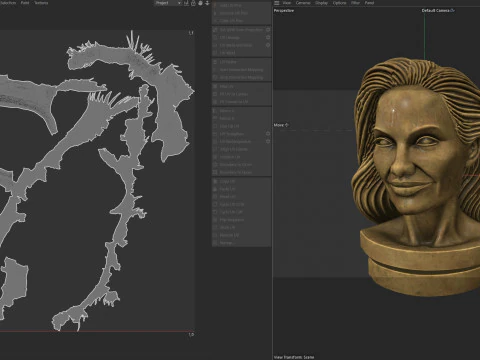Click the viewport hamburger menu icon
This screenshot has width=480, height=360.
277,3
